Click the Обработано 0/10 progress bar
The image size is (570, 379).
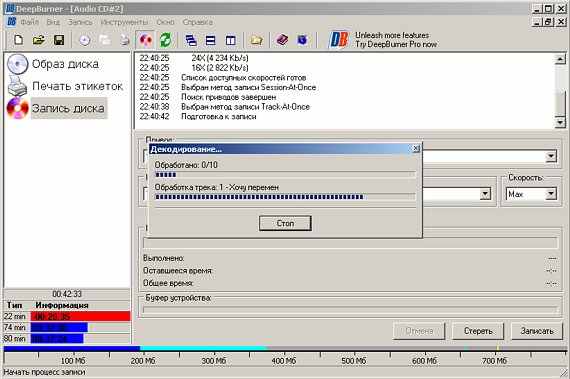pyautogui.click(x=285, y=175)
